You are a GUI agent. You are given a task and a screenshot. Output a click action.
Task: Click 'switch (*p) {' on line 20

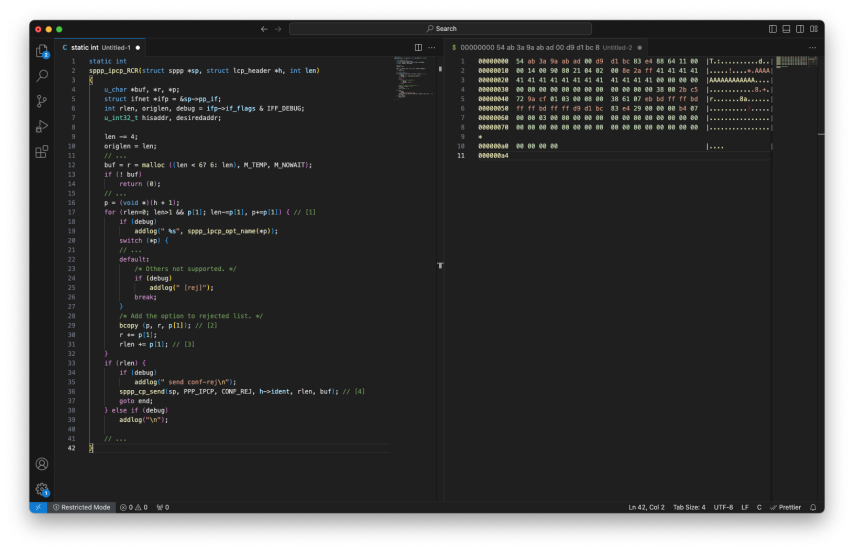pyautogui.click(x=144, y=241)
